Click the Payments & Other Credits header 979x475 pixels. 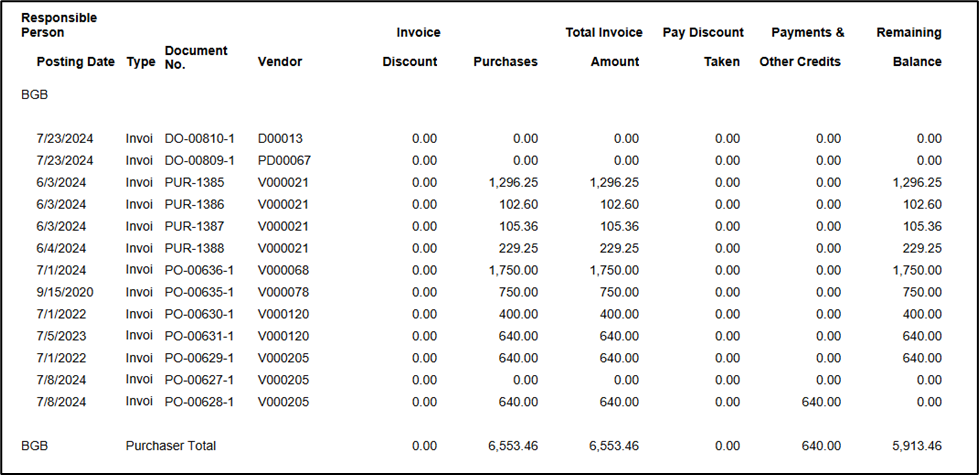[800, 47]
